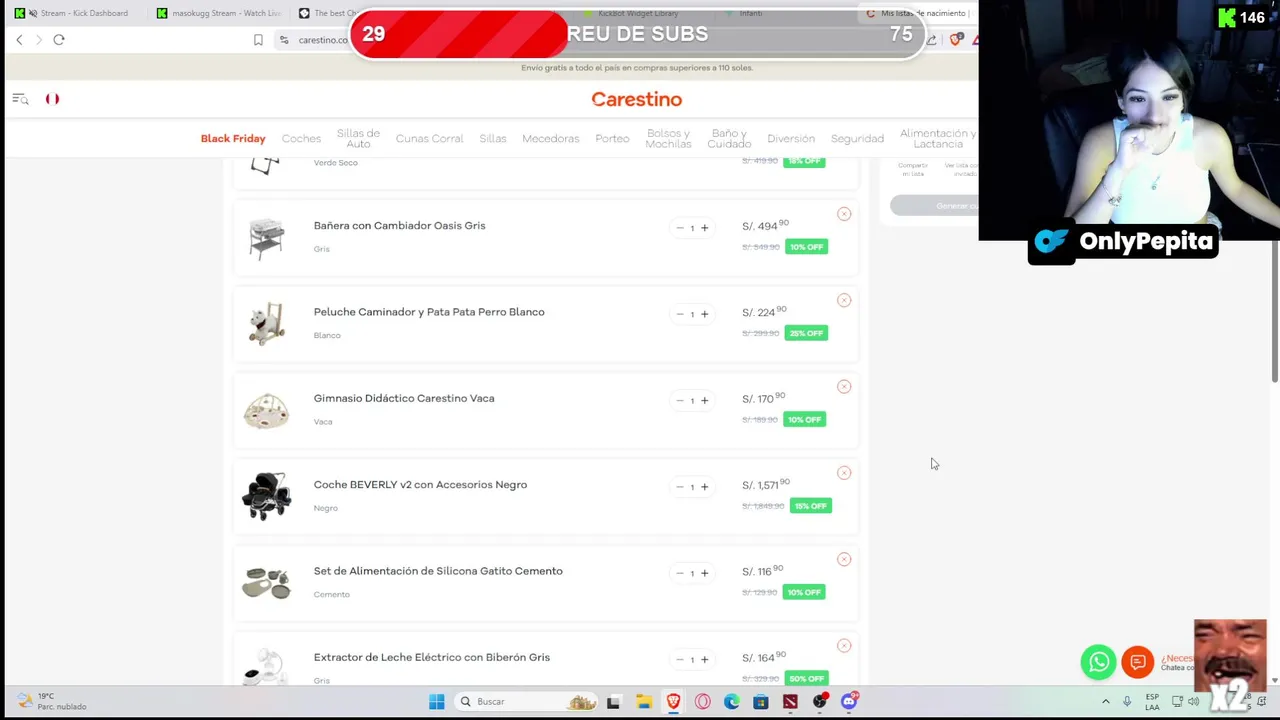The image size is (1280, 720).
Task: Click Extractor de Leche Eléctrico con Biberón title
Action: click(432, 657)
